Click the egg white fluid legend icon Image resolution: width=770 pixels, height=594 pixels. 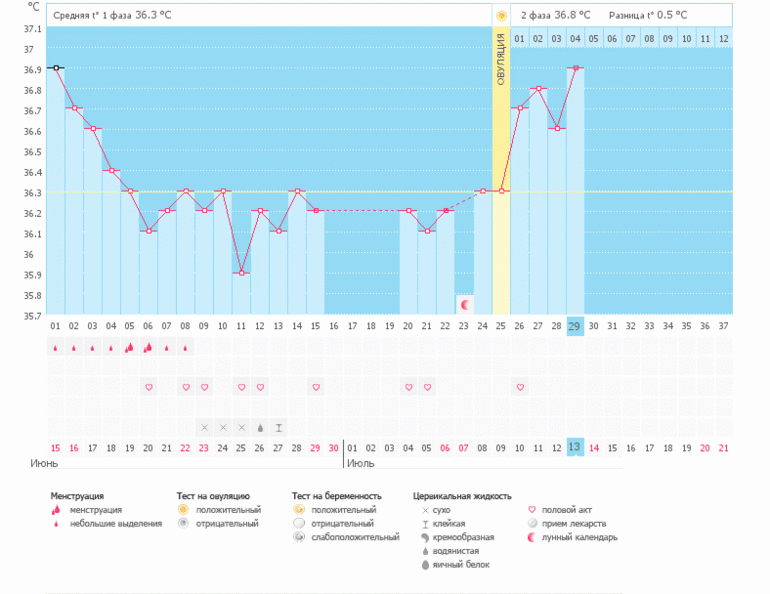pyautogui.click(x=425, y=565)
